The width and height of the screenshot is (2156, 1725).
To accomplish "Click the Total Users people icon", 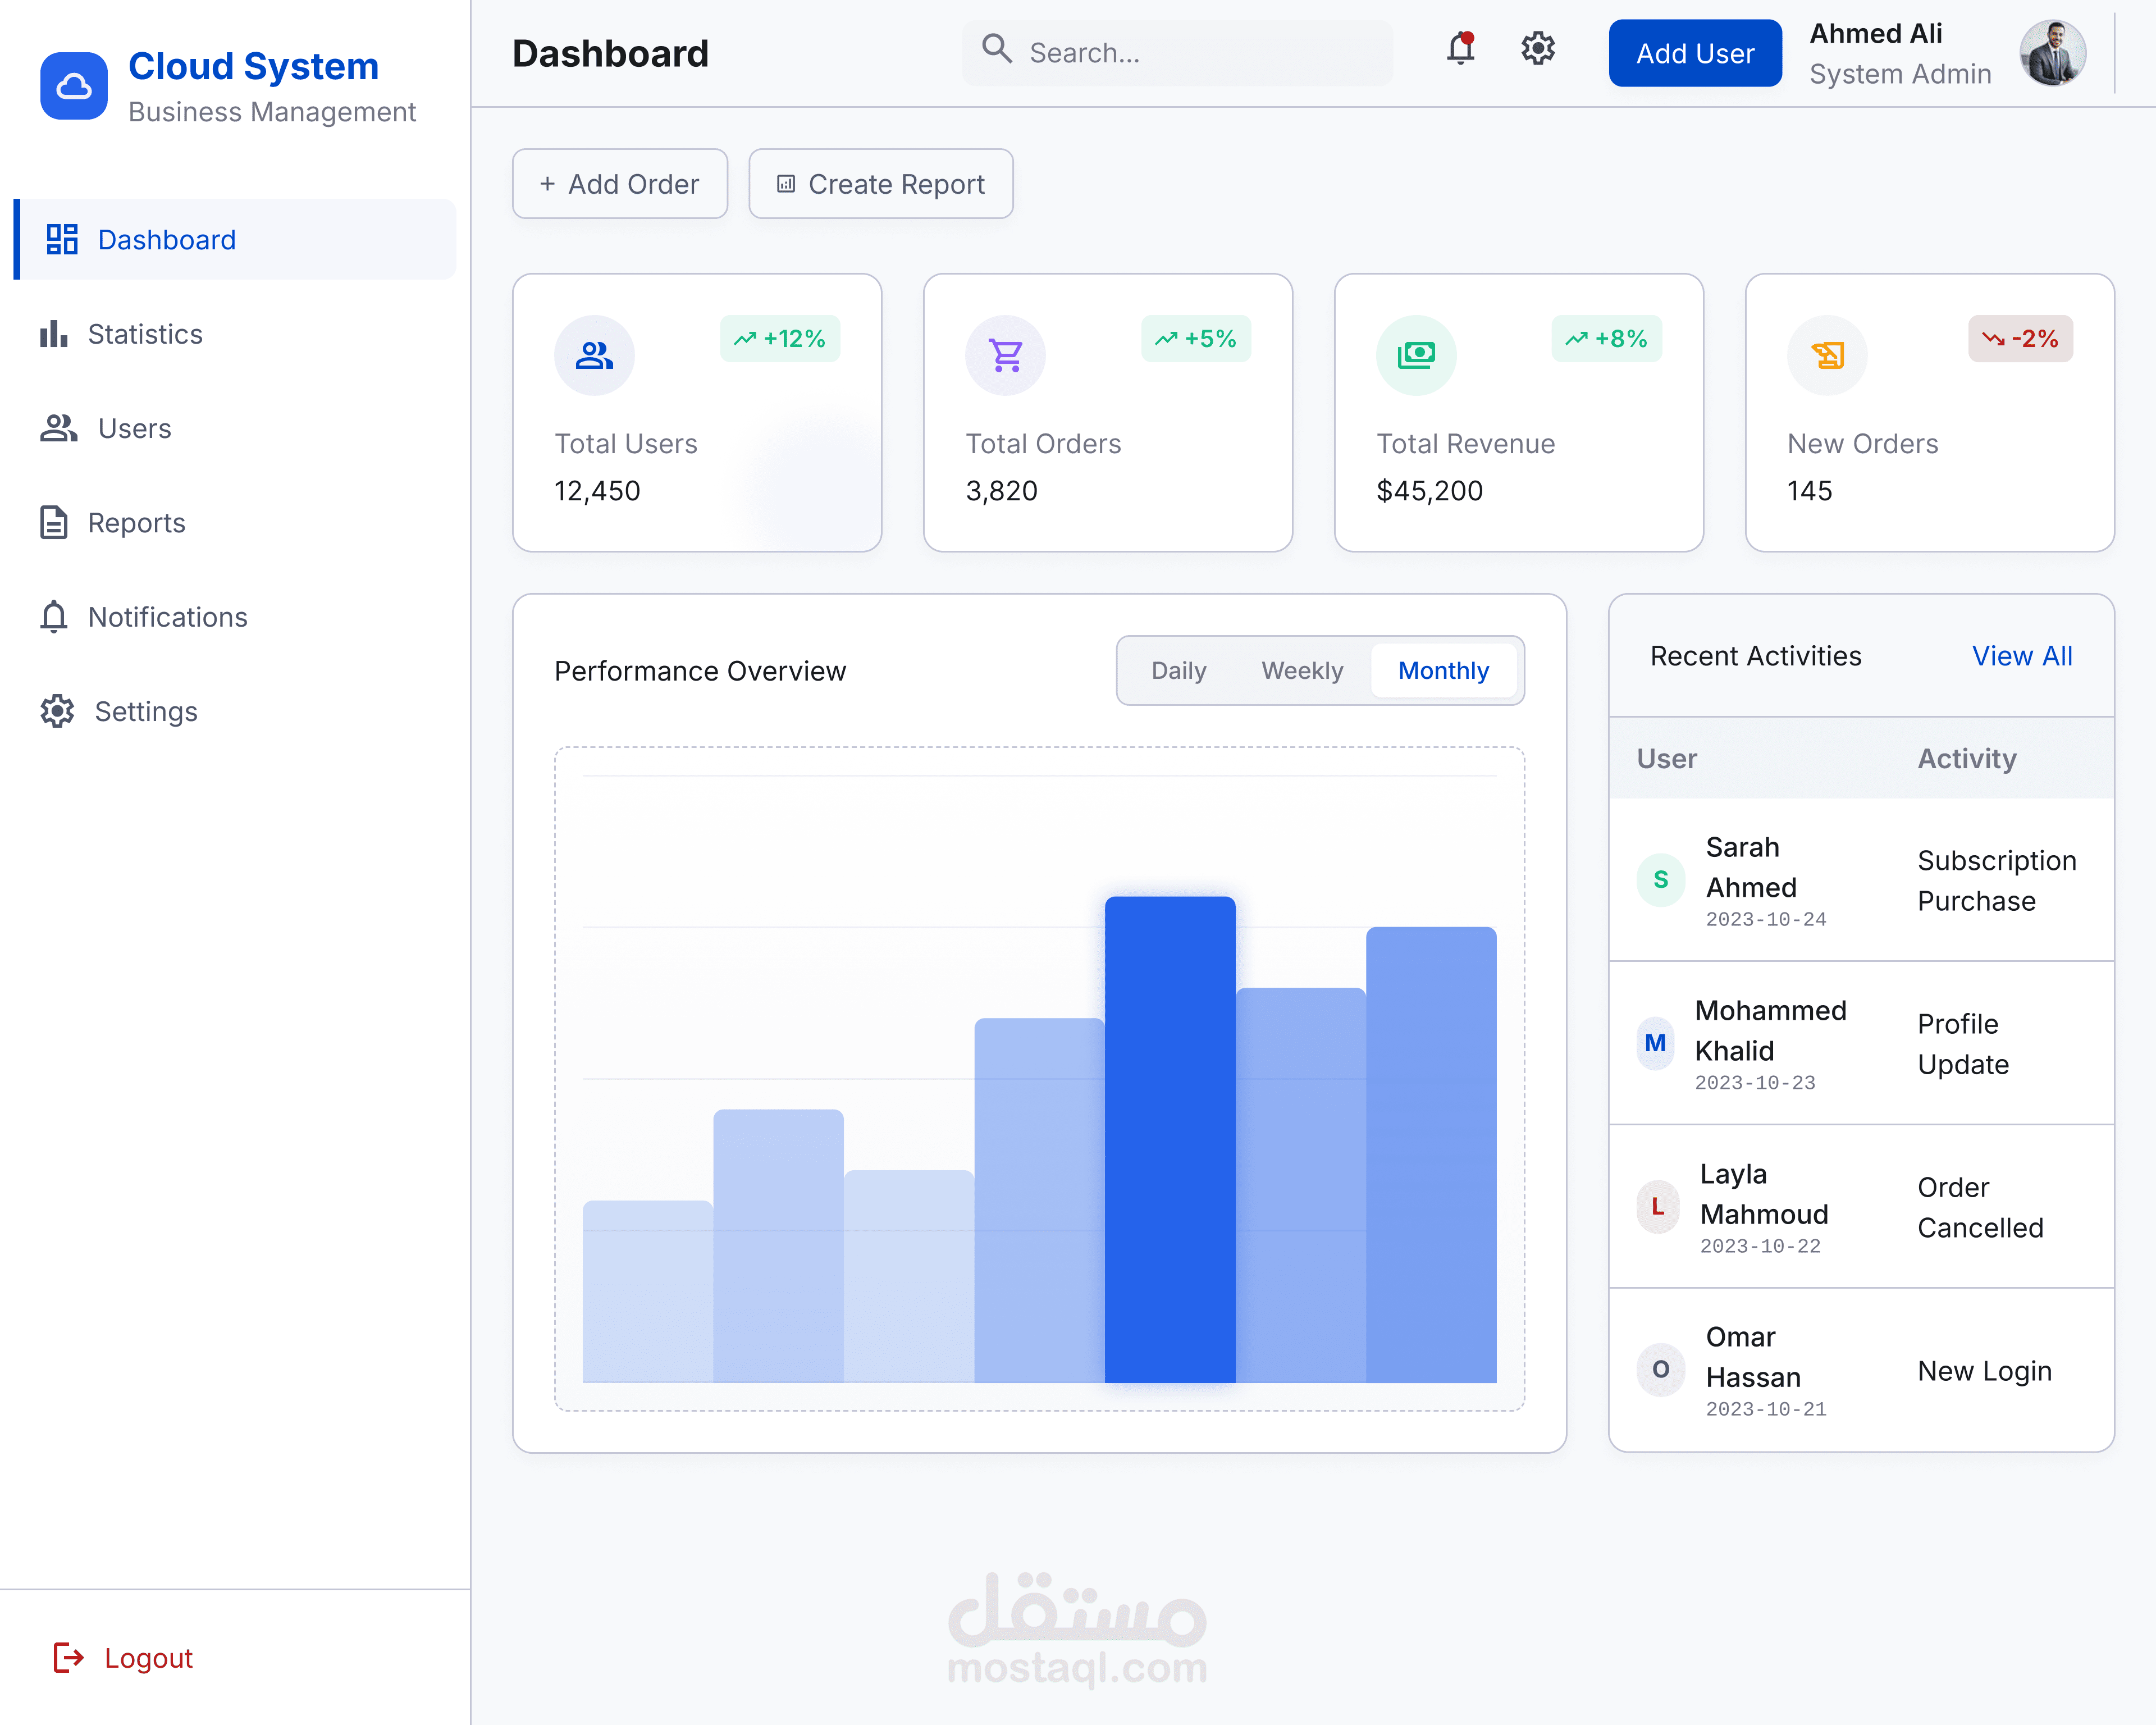I will pyautogui.click(x=595, y=355).
